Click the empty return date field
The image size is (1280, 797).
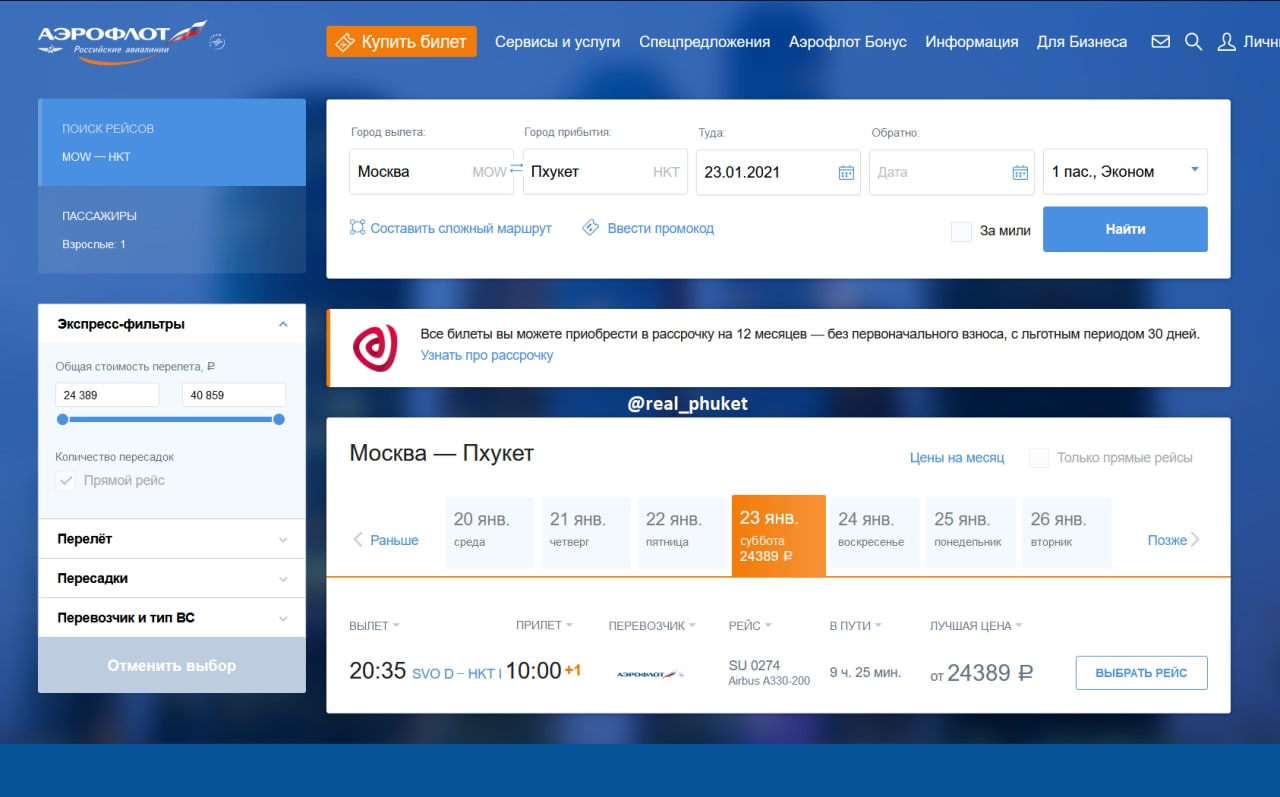click(x=952, y=172)
